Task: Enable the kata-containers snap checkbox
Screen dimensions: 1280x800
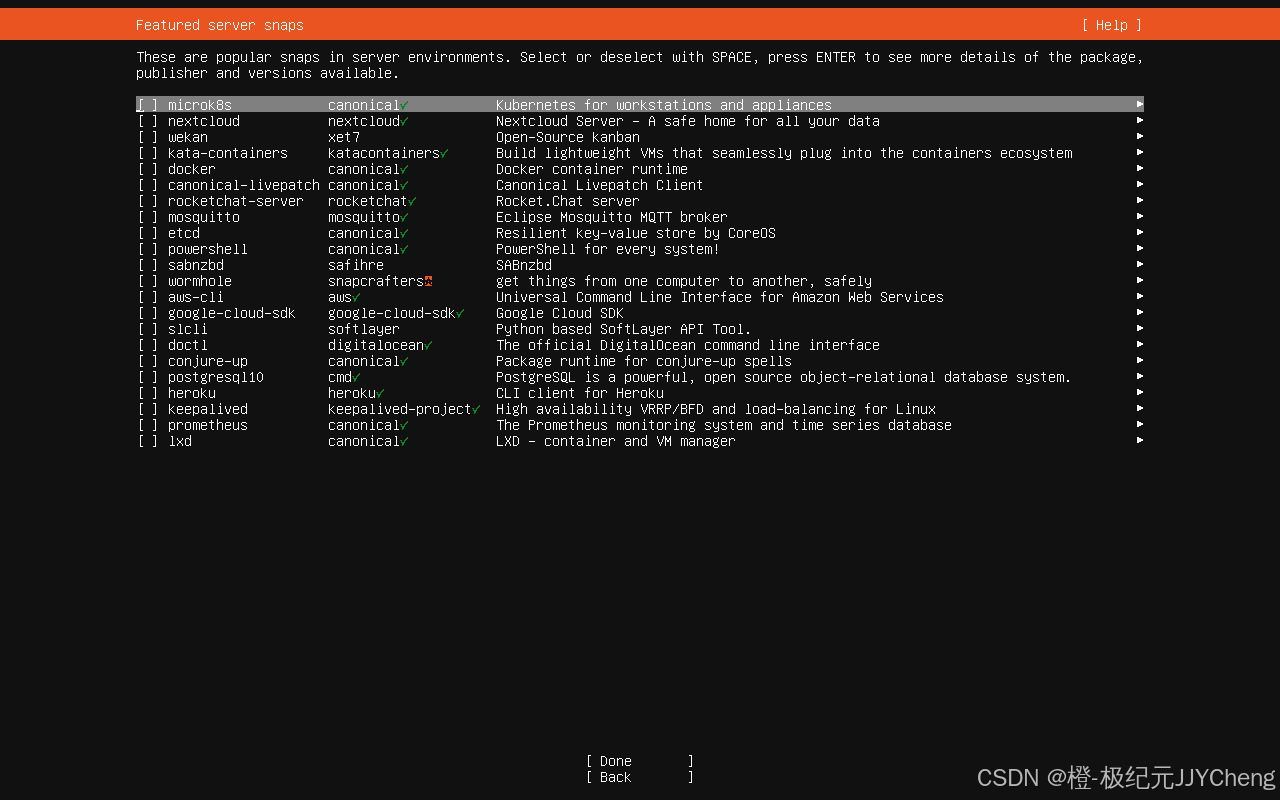Action: tap(148, 153)
